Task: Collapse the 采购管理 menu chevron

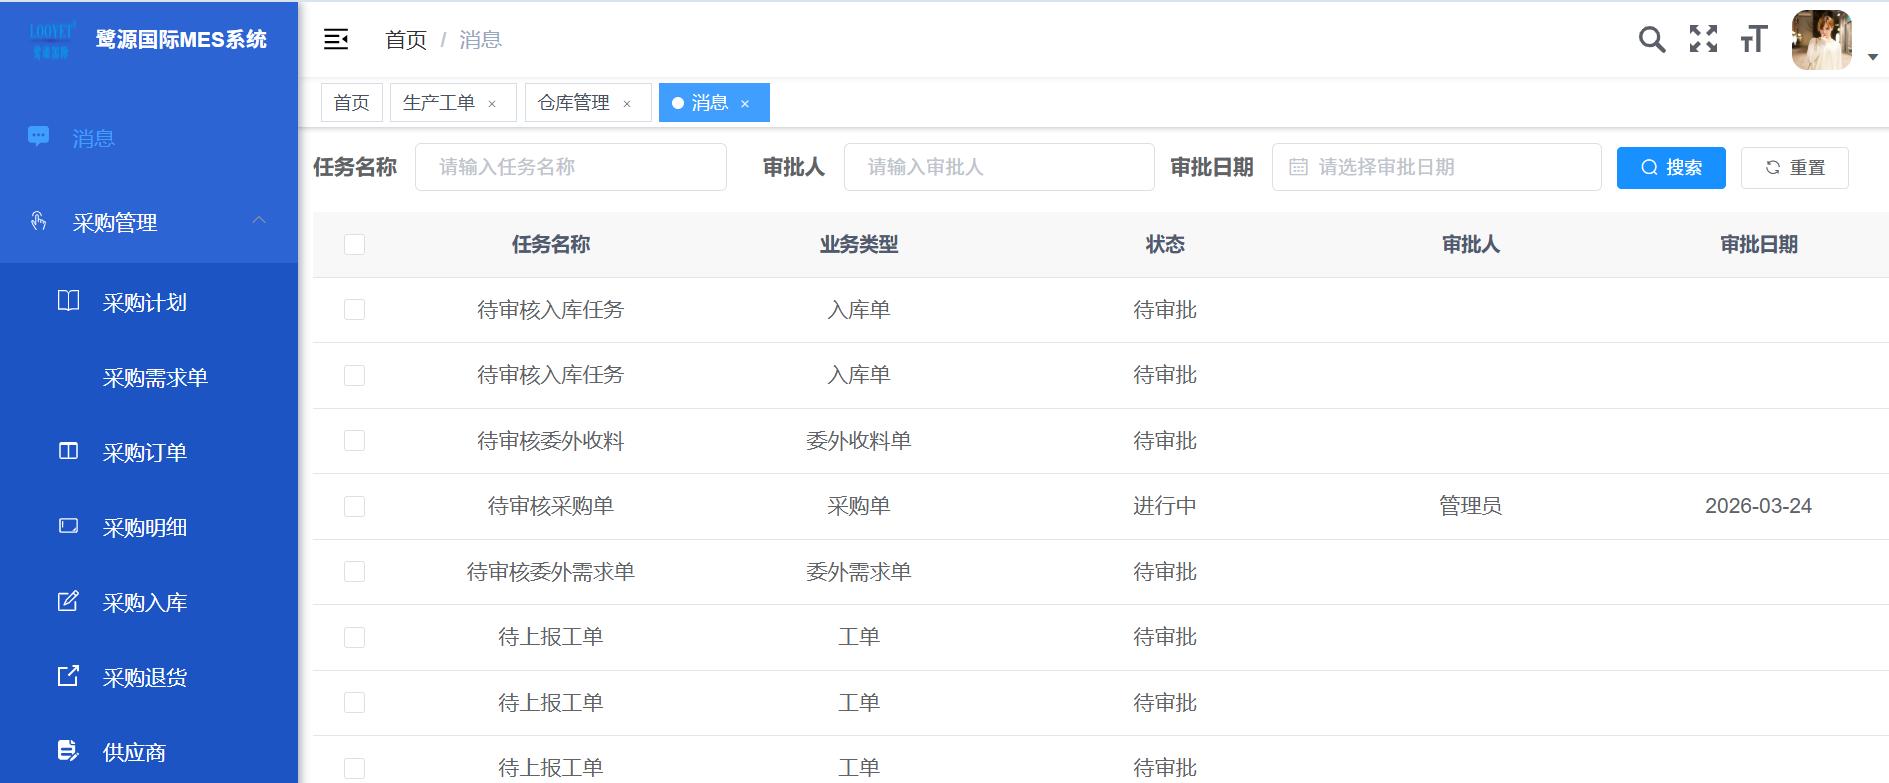Action: 259,221
